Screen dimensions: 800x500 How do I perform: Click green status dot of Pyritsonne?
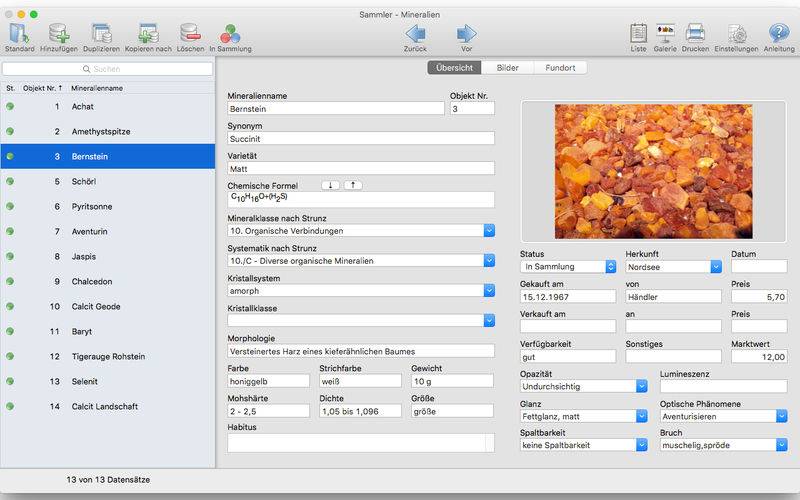[x=10, y=207]
